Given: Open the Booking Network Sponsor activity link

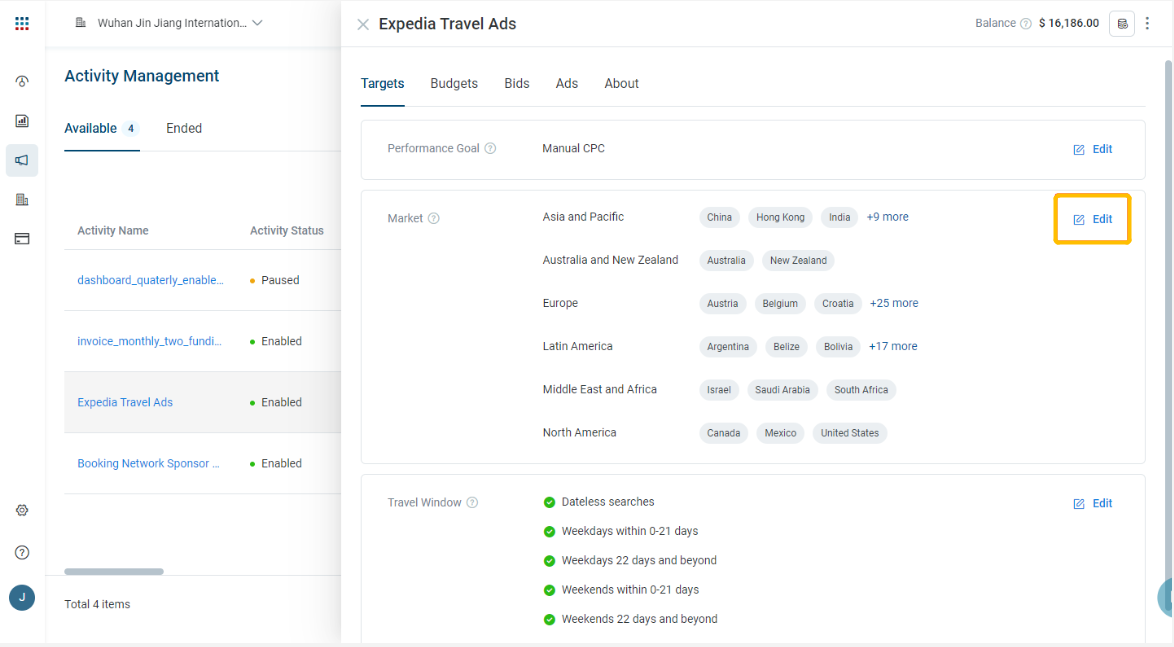Looking at the screenshot, I should [148, 464].
